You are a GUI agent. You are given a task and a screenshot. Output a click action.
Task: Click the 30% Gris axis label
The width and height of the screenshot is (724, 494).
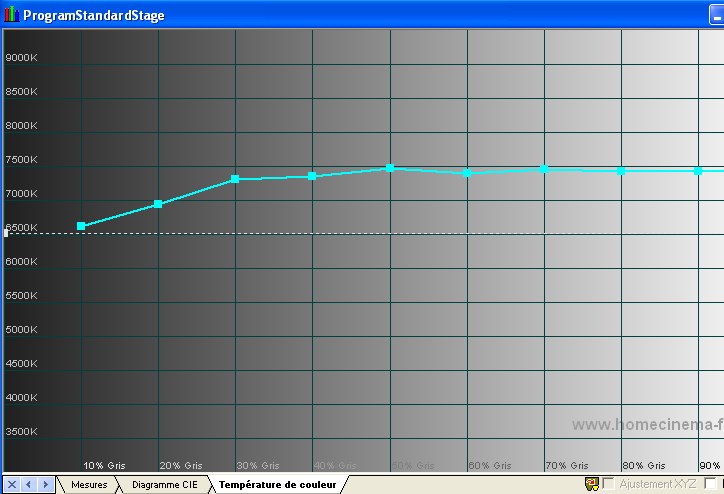258,465
